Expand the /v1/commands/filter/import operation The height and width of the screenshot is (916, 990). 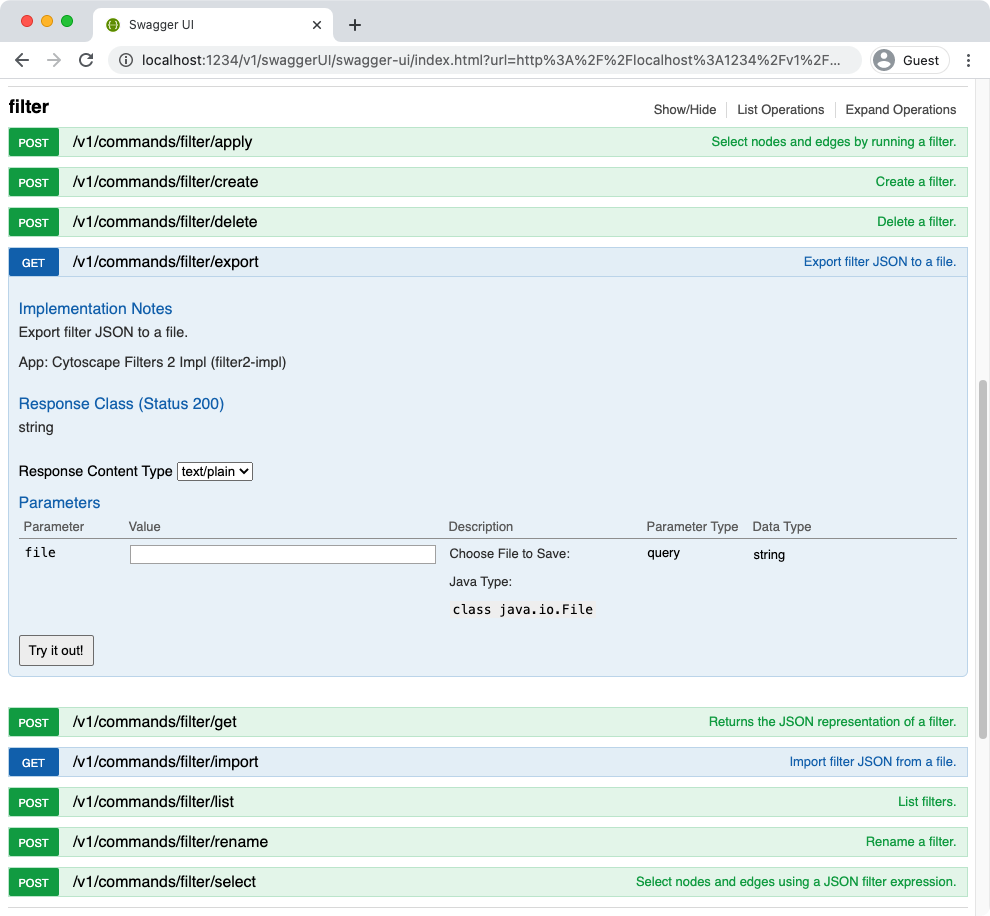coord(165,762)
